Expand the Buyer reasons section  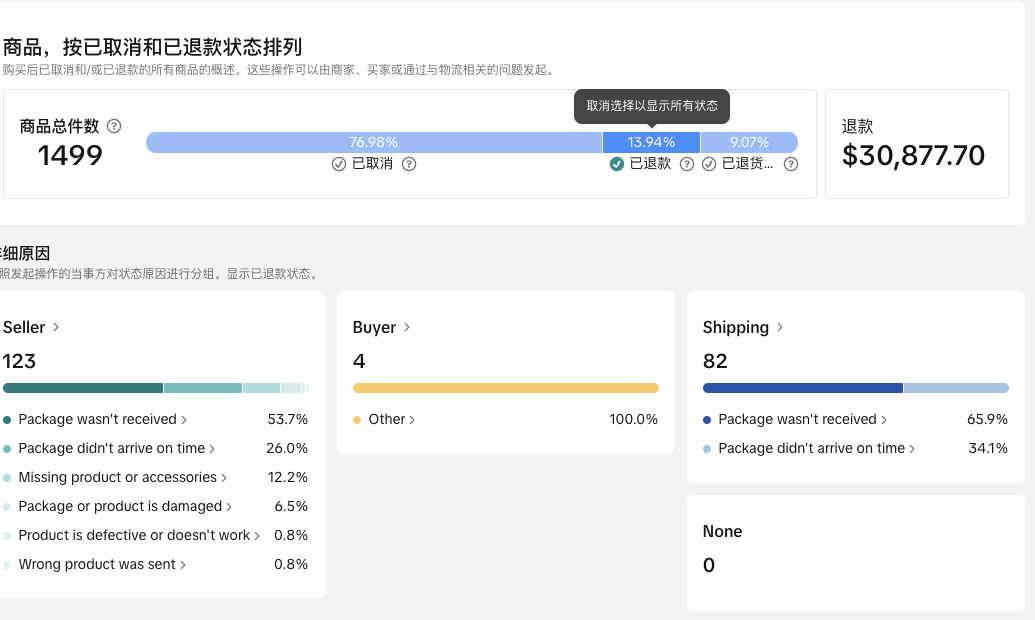coord(381,327)
